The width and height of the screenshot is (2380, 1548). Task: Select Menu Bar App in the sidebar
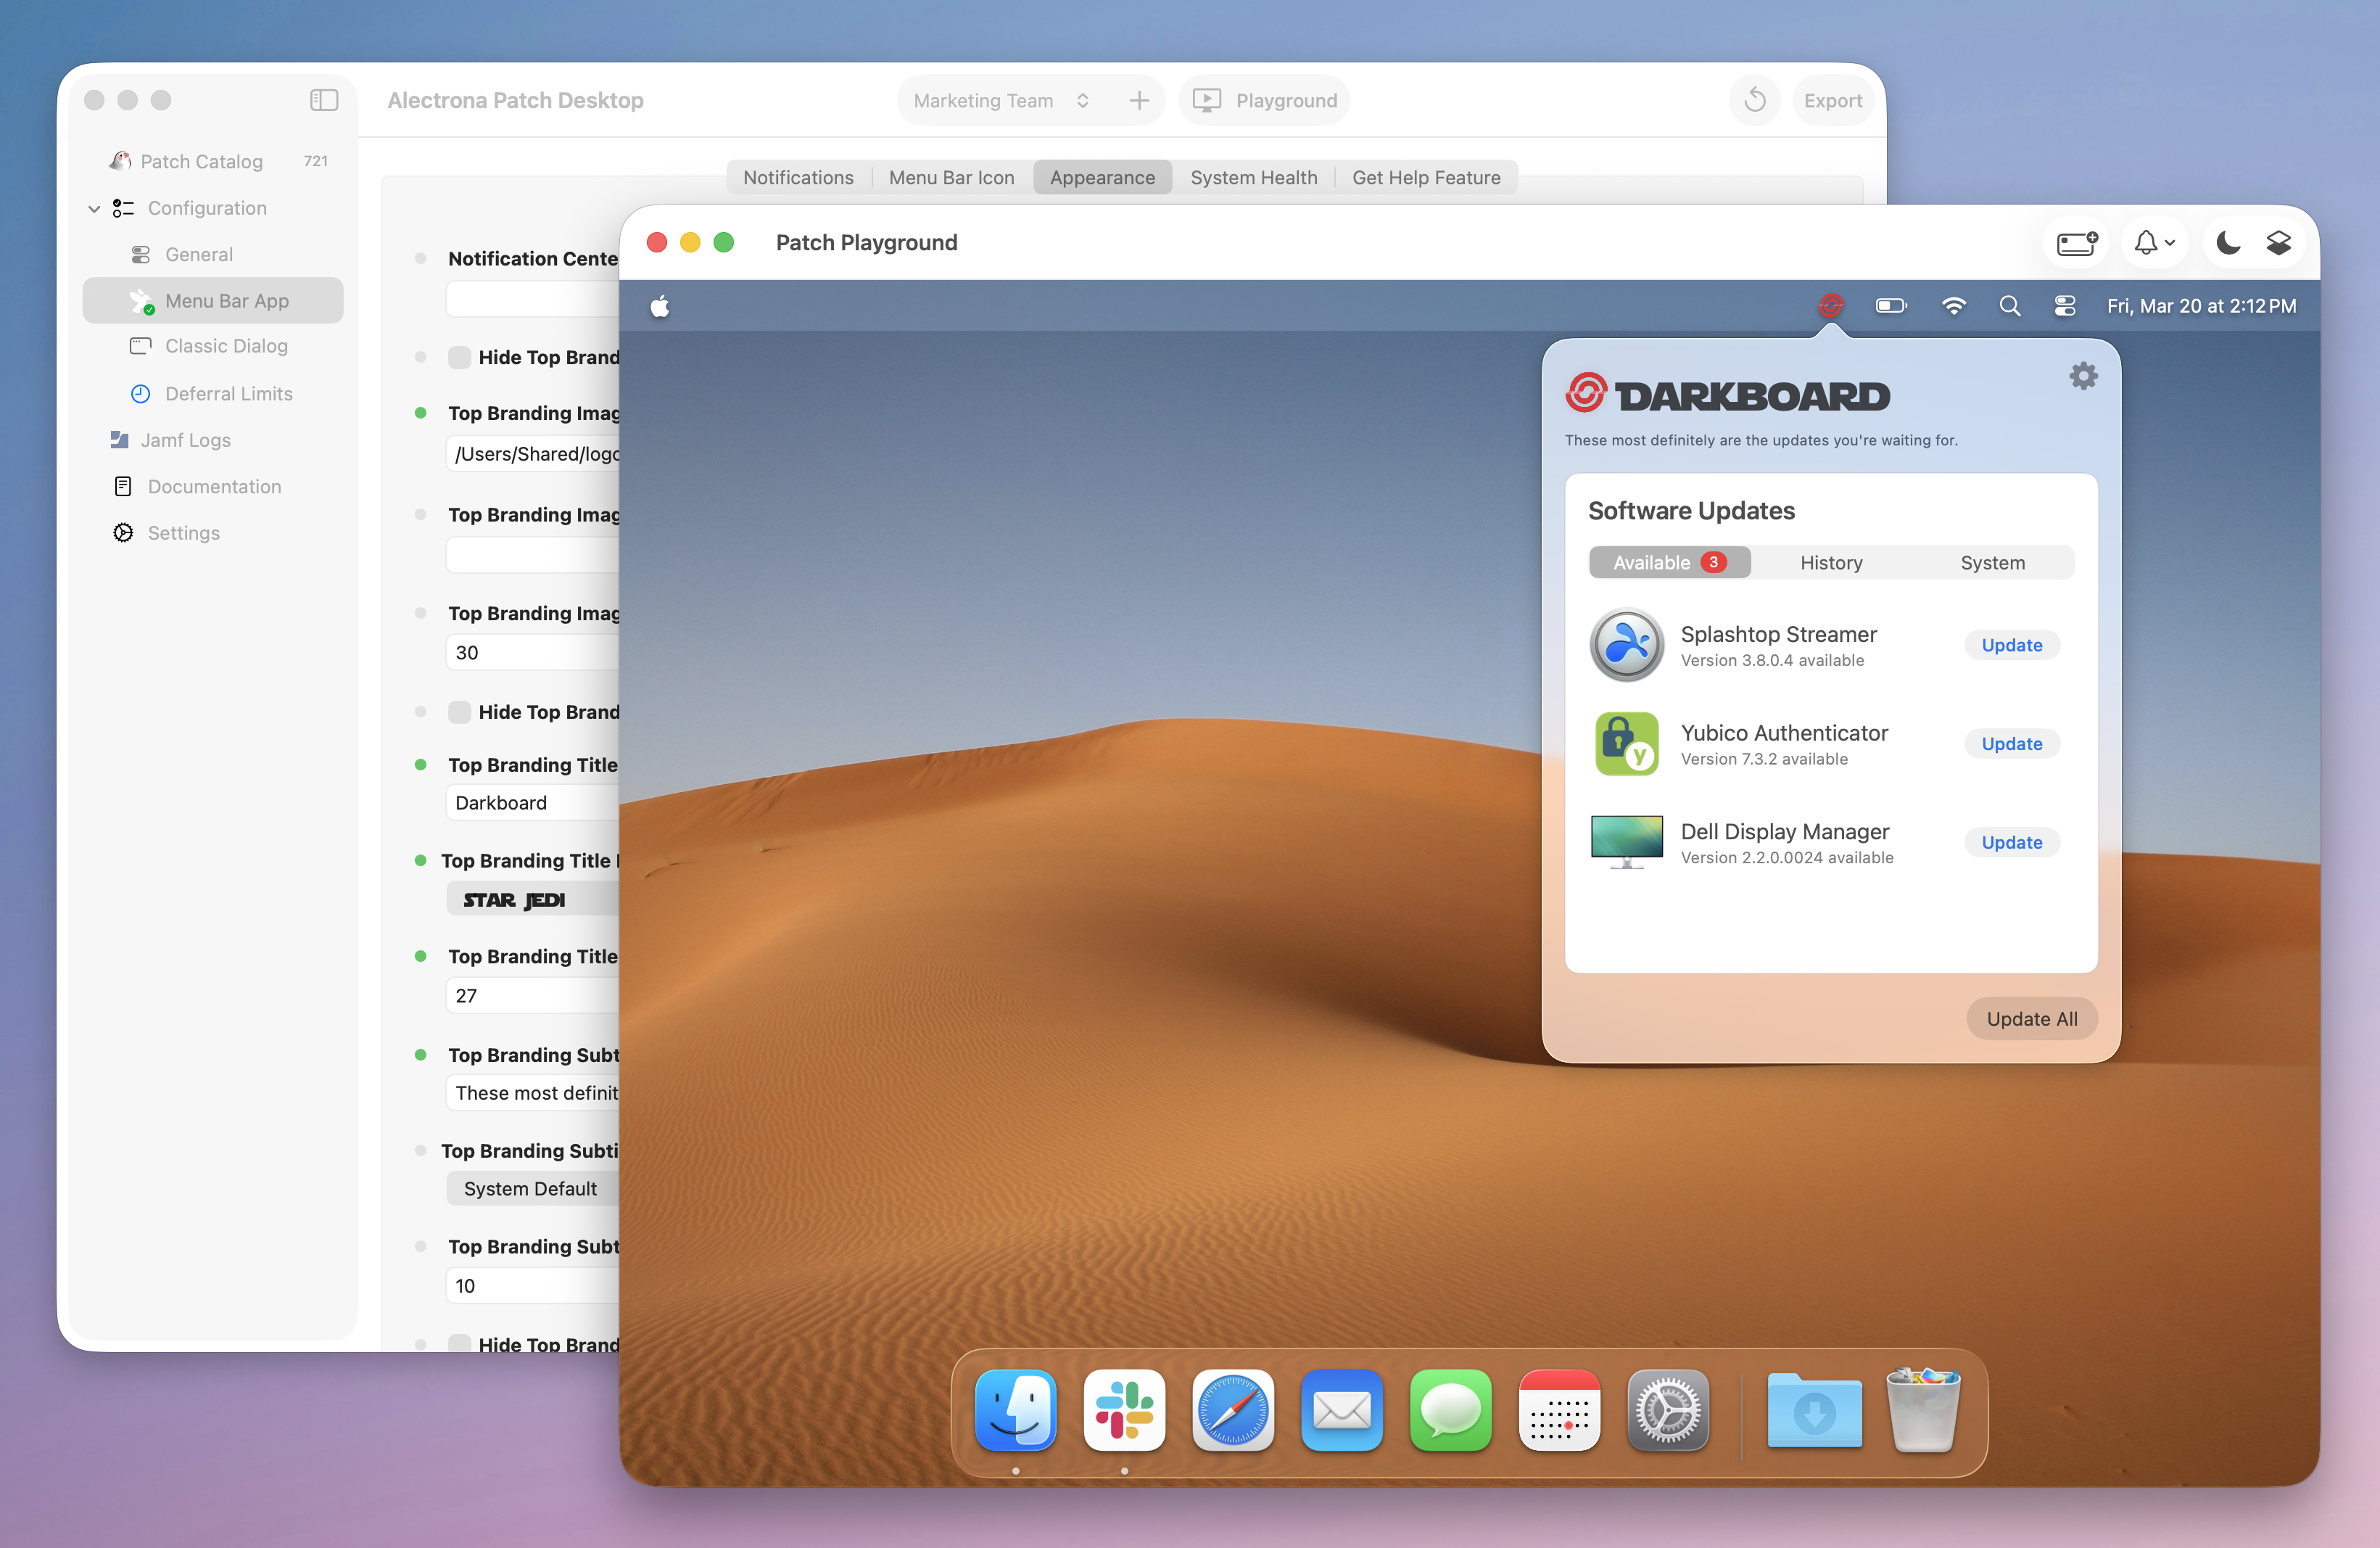coord(213,300)
